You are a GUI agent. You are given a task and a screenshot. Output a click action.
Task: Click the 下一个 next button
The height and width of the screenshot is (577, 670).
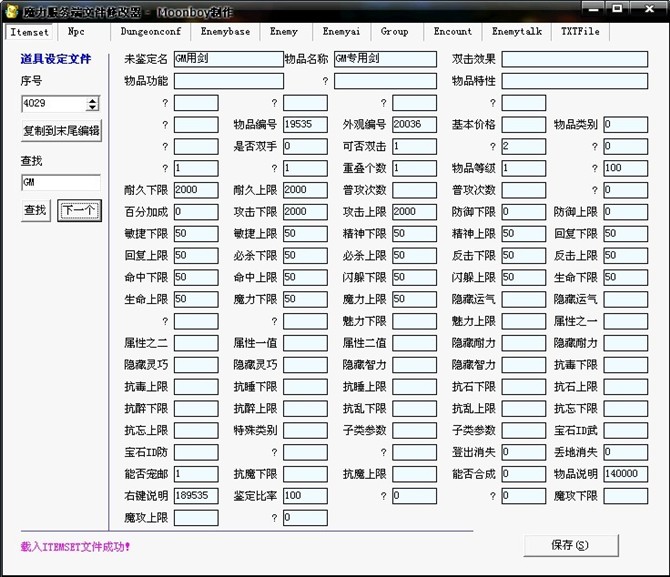tap(79, 210)
